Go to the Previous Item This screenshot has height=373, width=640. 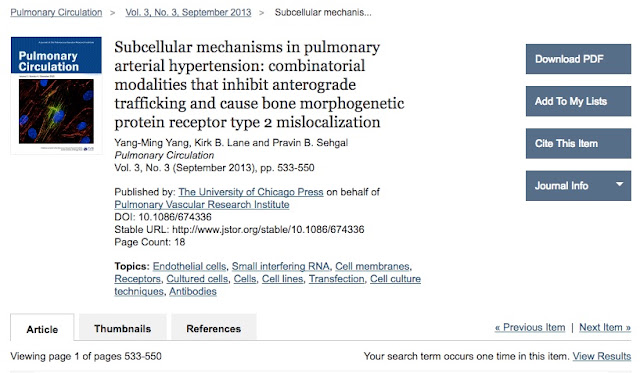pos(530,327)
